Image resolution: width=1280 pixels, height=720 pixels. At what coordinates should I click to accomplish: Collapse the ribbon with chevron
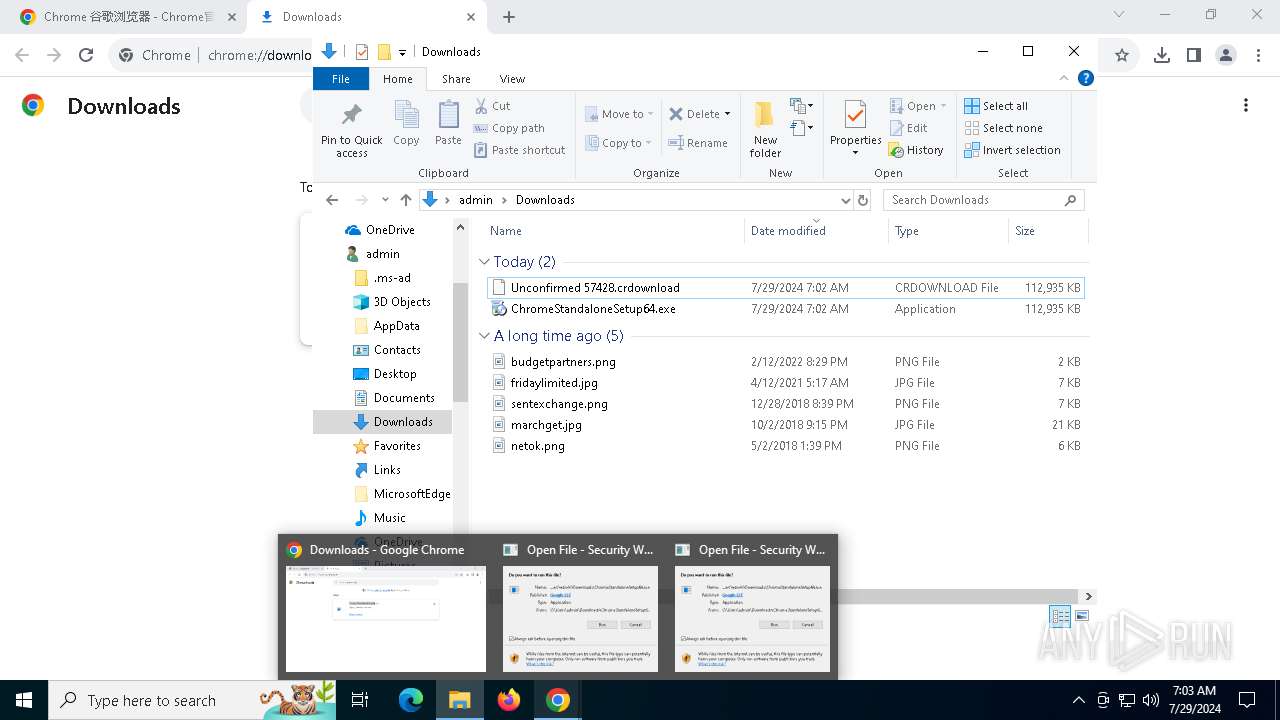1065,78
